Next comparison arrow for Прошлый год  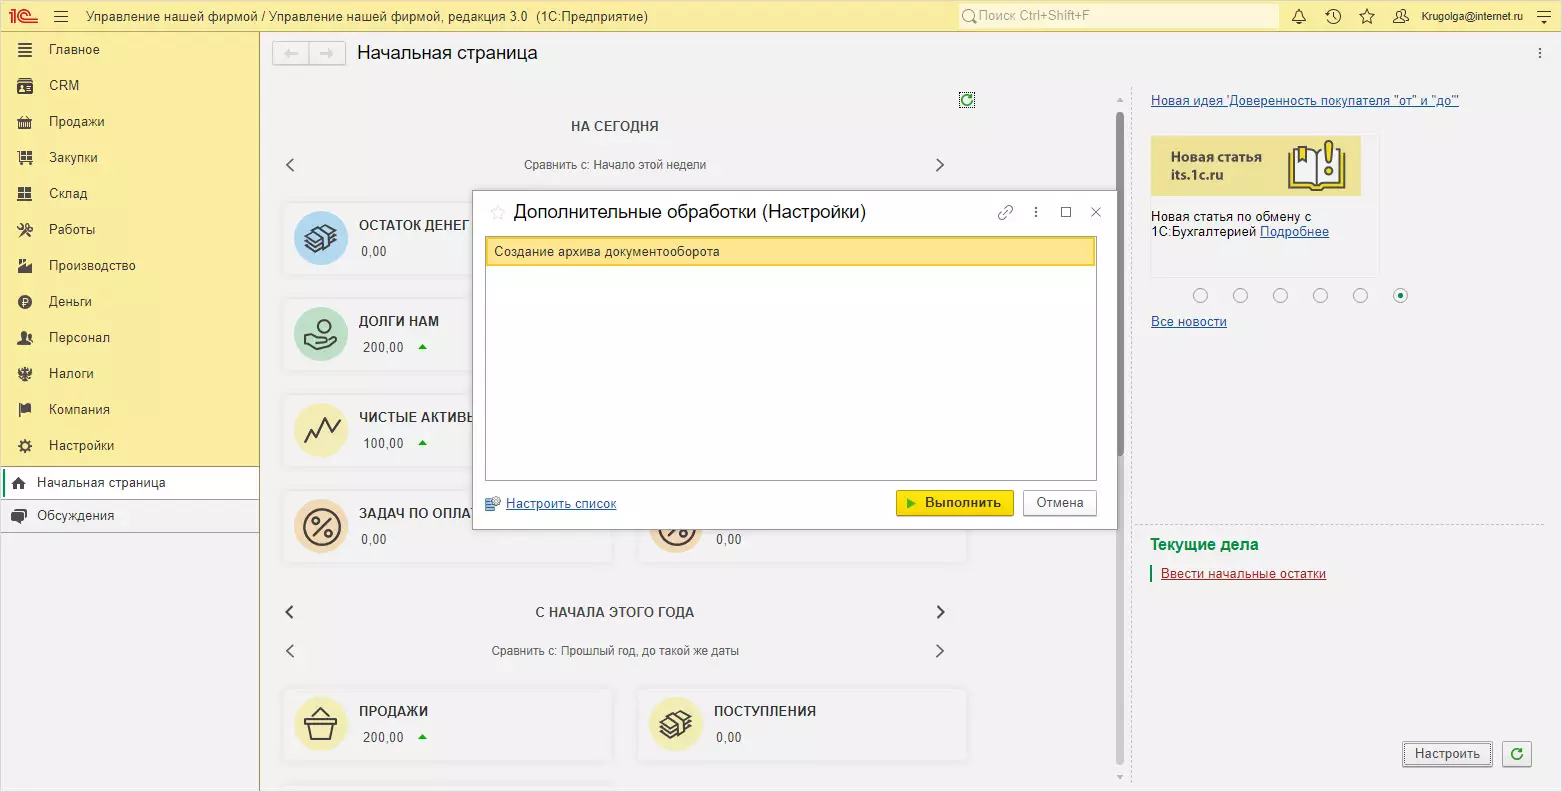coord(940,651)
